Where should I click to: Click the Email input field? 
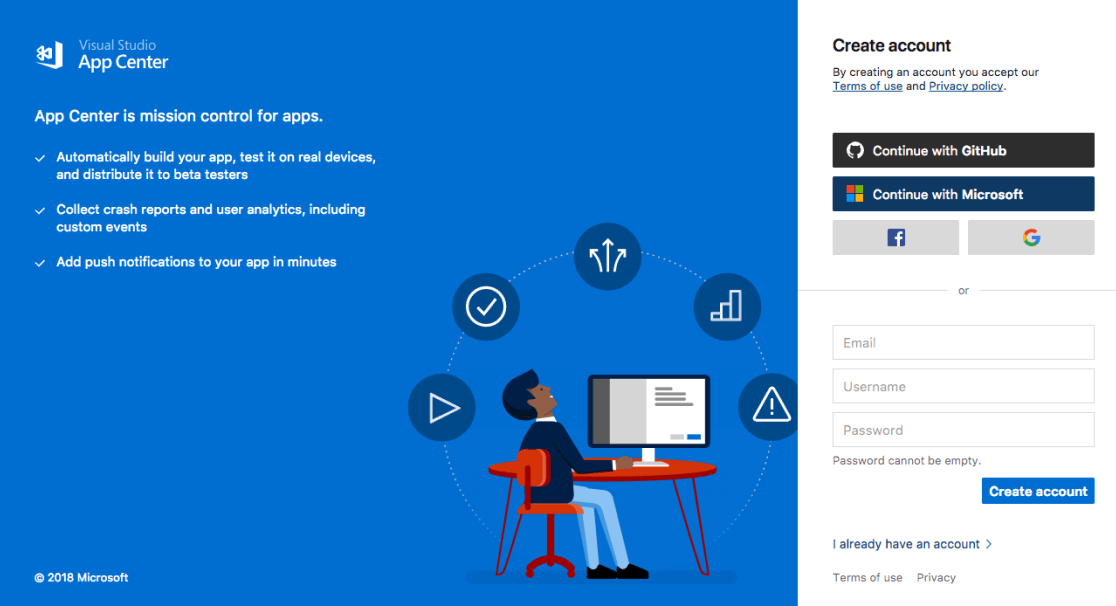(x=963, y=342)
